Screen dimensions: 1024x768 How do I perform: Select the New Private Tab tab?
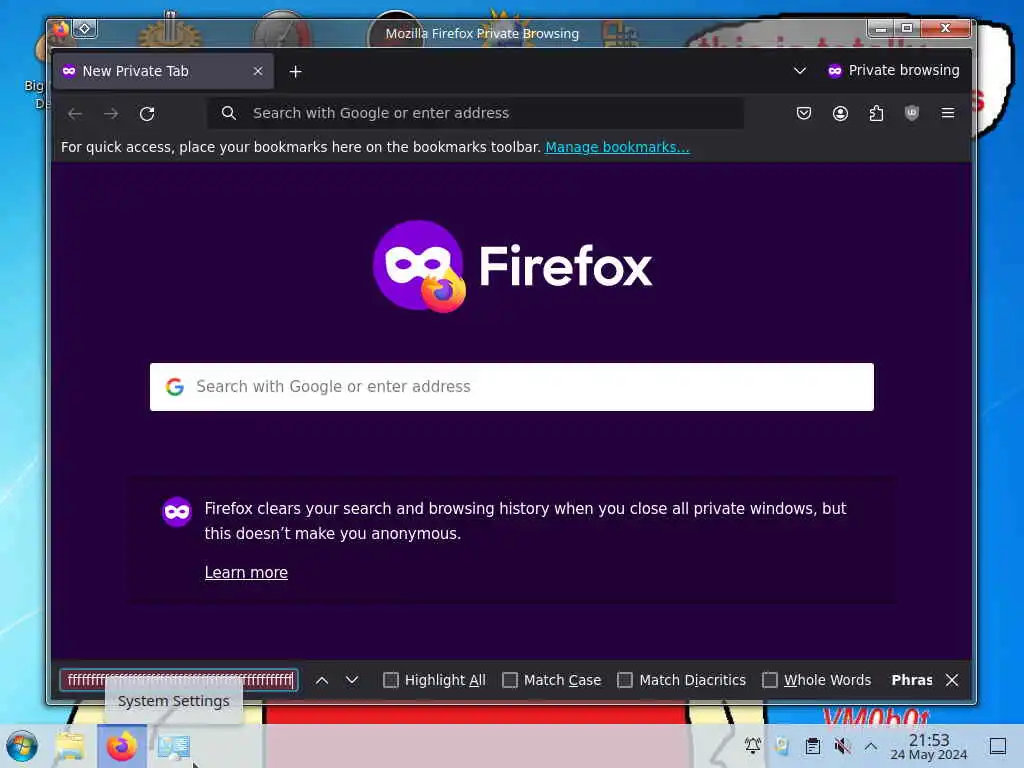pyautogui.click(x=163, y=71)
